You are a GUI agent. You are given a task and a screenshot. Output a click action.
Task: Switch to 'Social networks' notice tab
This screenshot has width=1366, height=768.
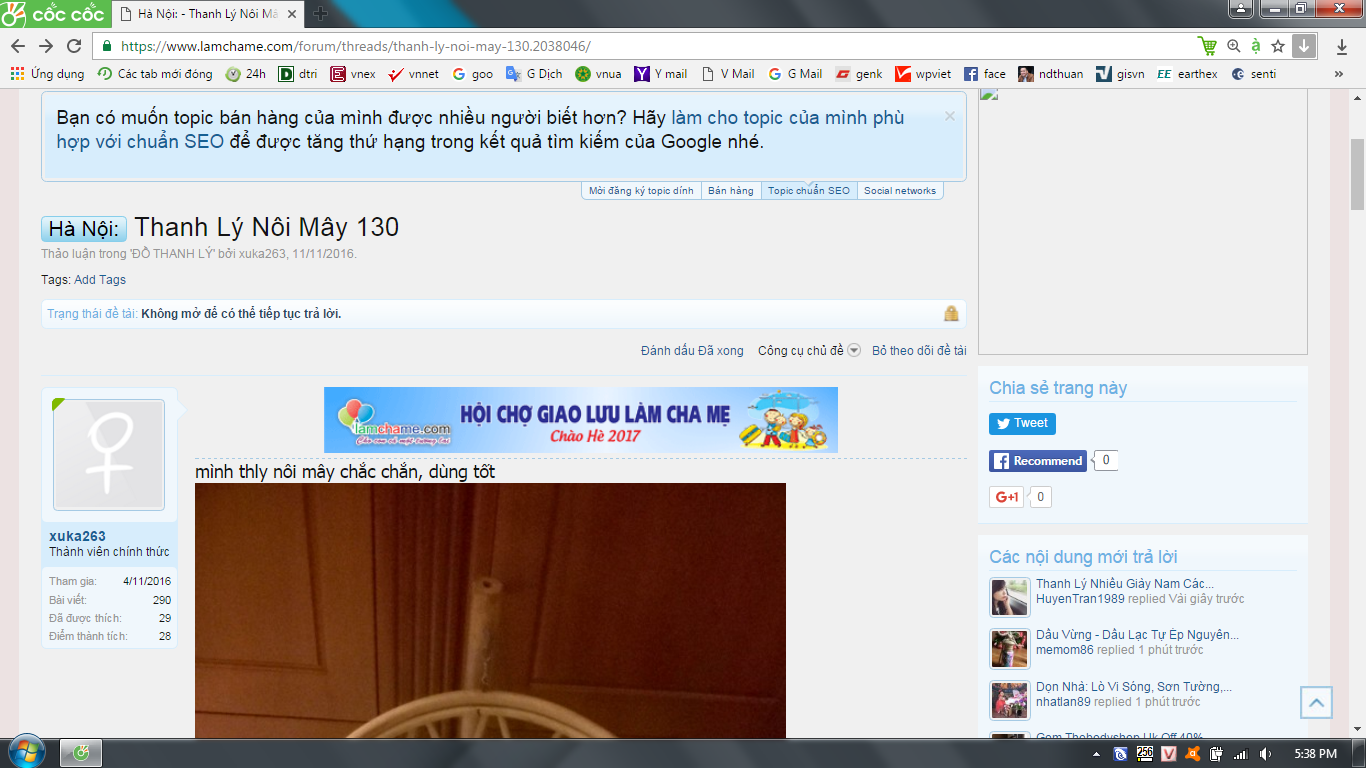click(x=900, y=190)
